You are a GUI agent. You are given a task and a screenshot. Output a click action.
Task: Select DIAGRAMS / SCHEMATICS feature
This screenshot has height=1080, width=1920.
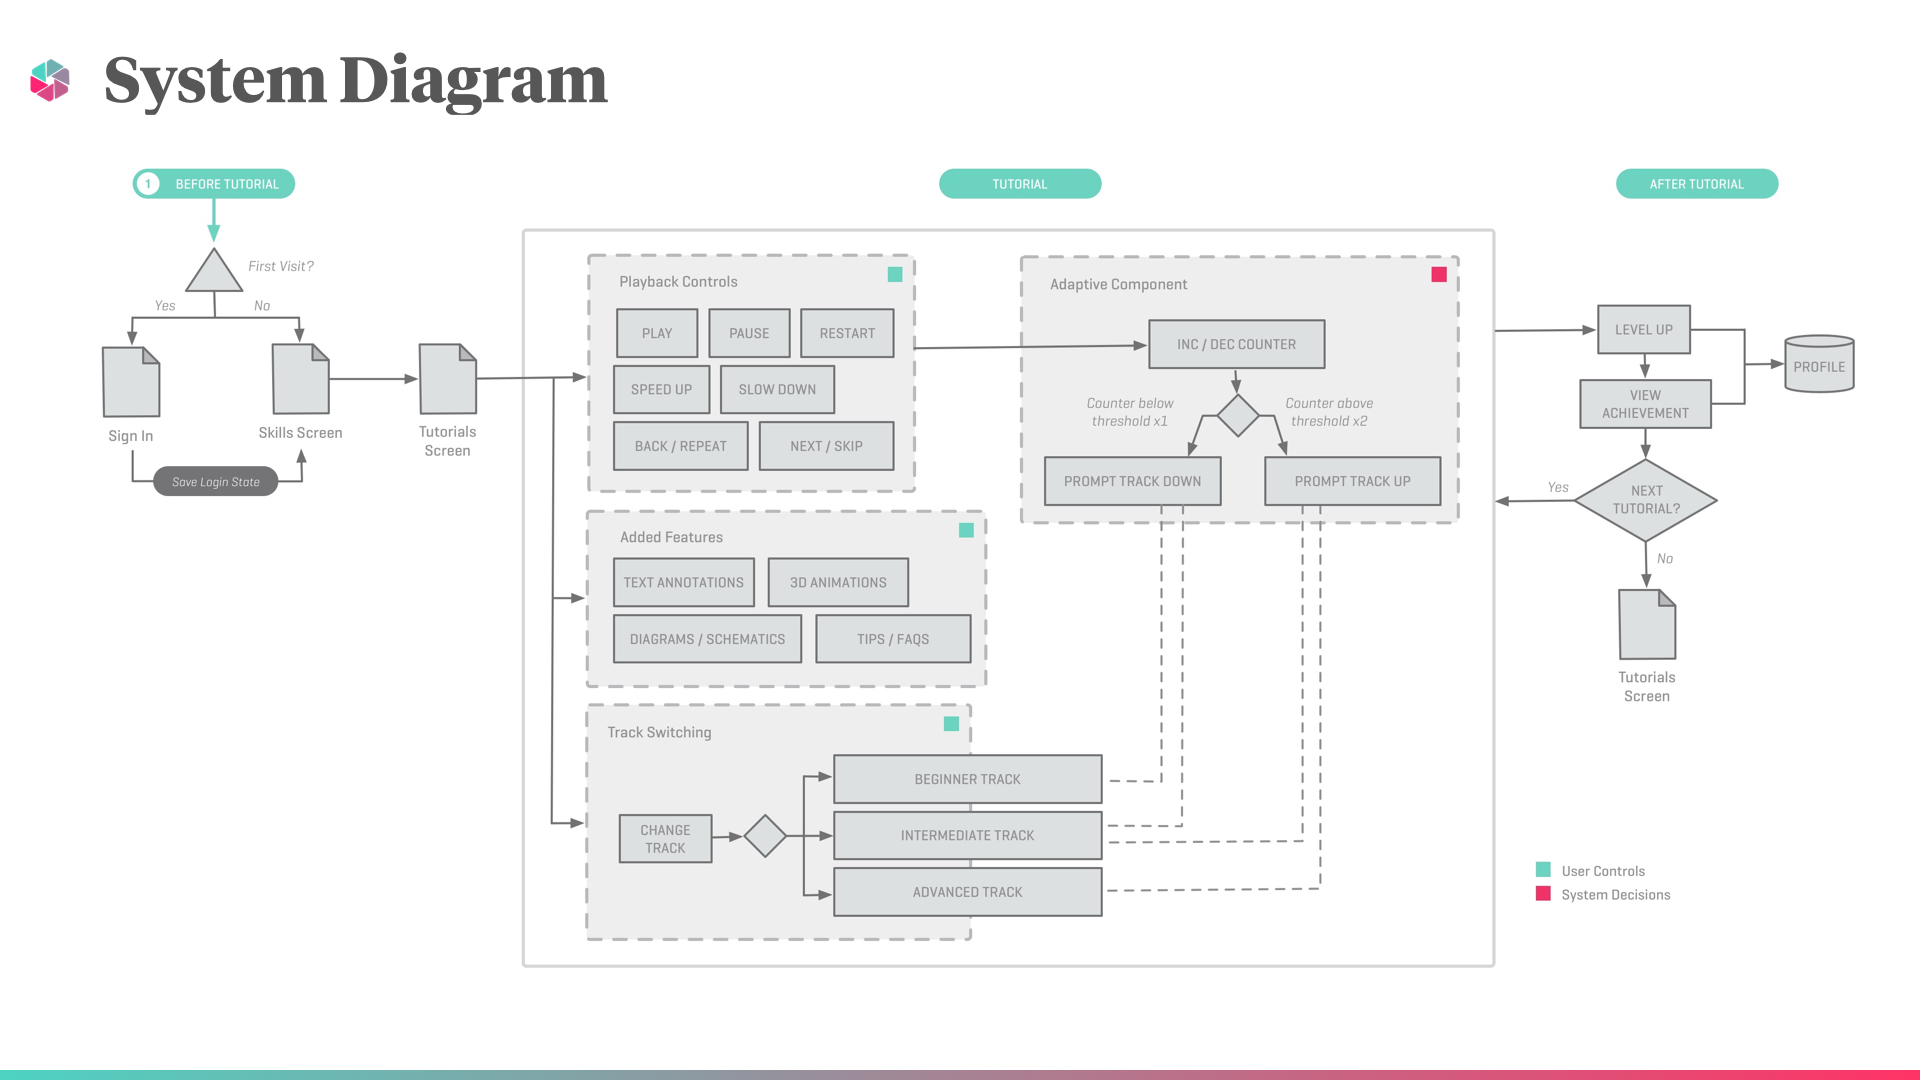point(707,638)
